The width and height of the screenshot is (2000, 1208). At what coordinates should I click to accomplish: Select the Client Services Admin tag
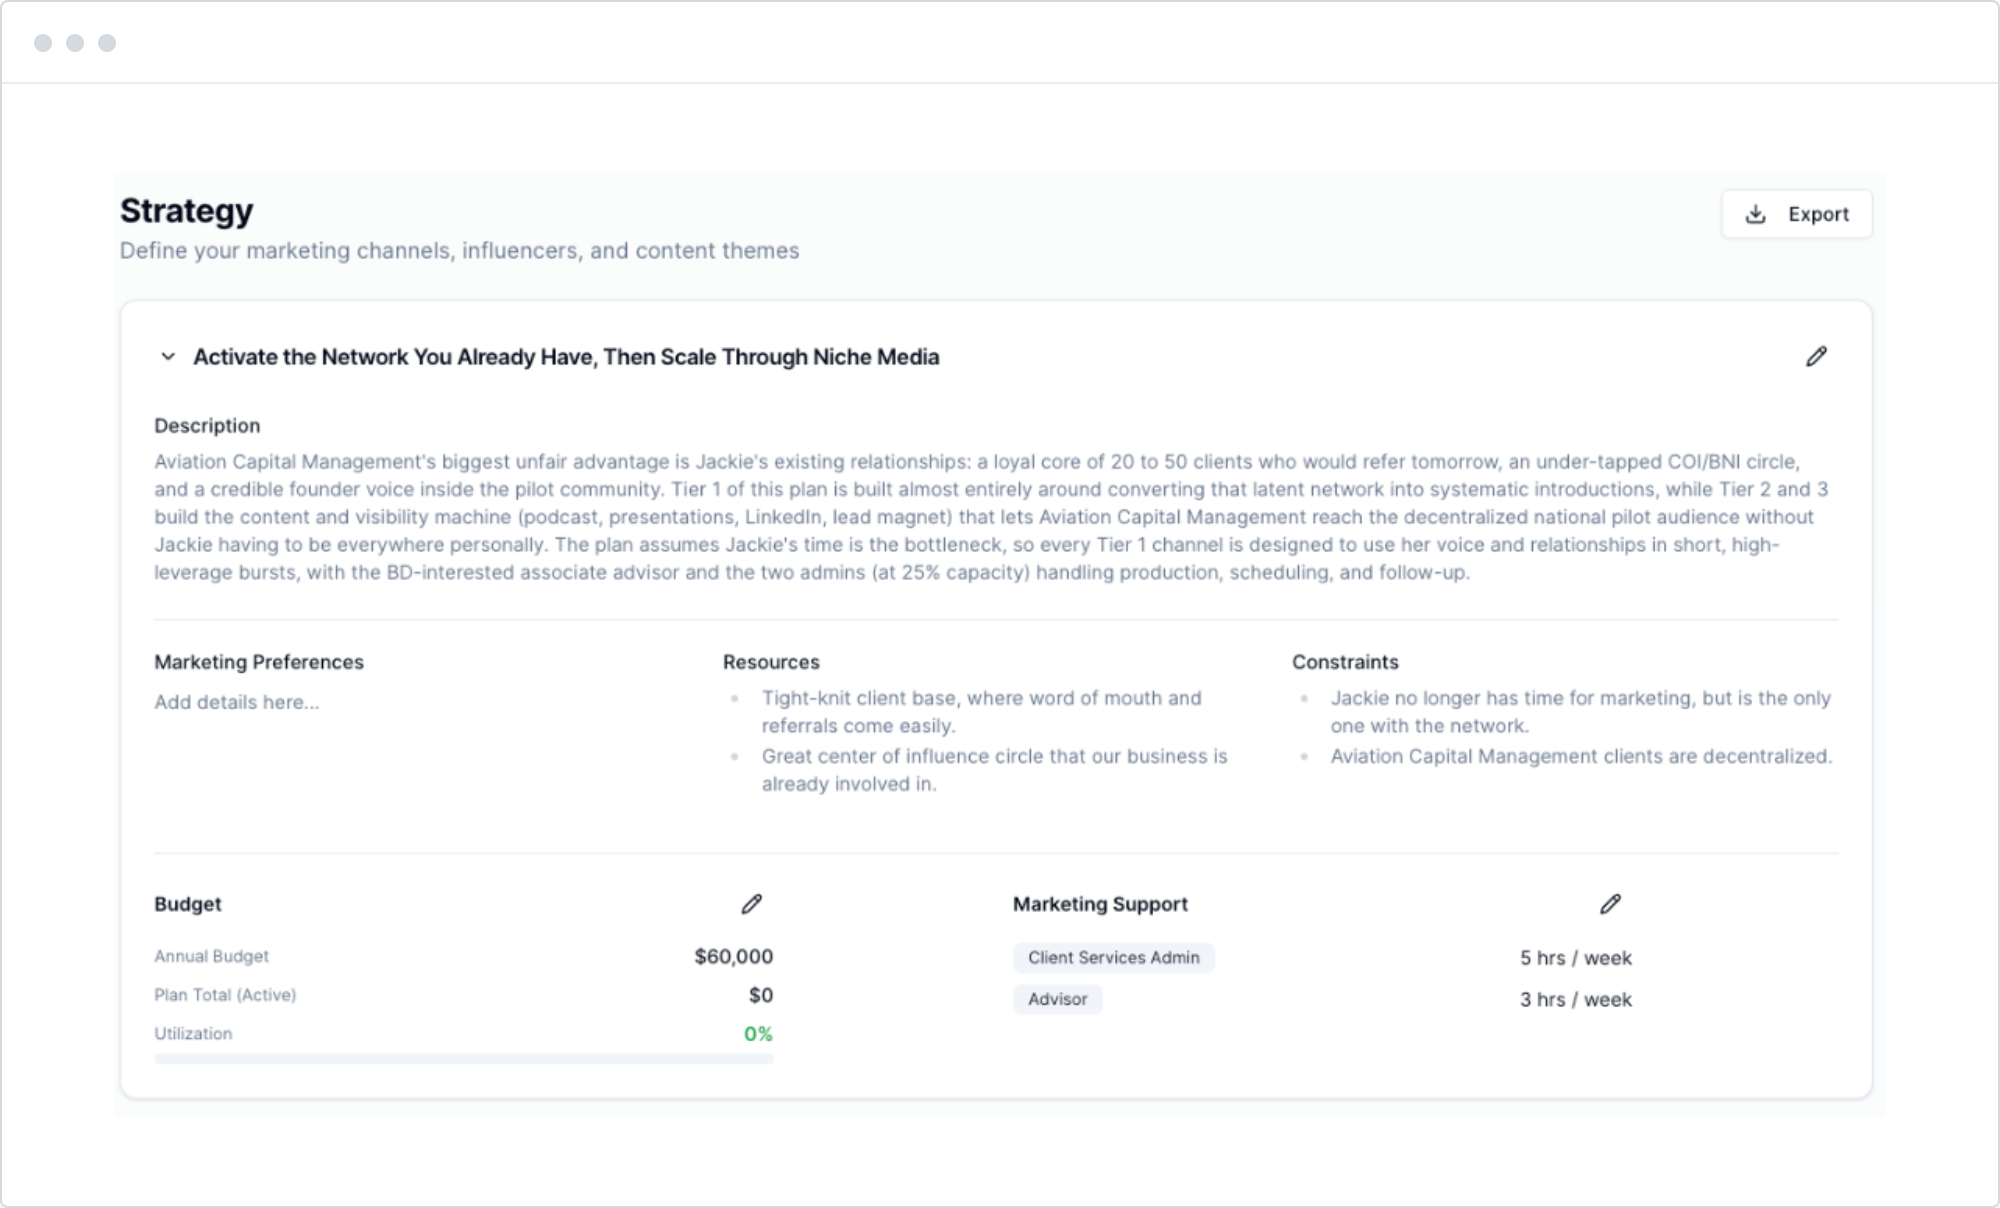click(x=1113, y=957)
